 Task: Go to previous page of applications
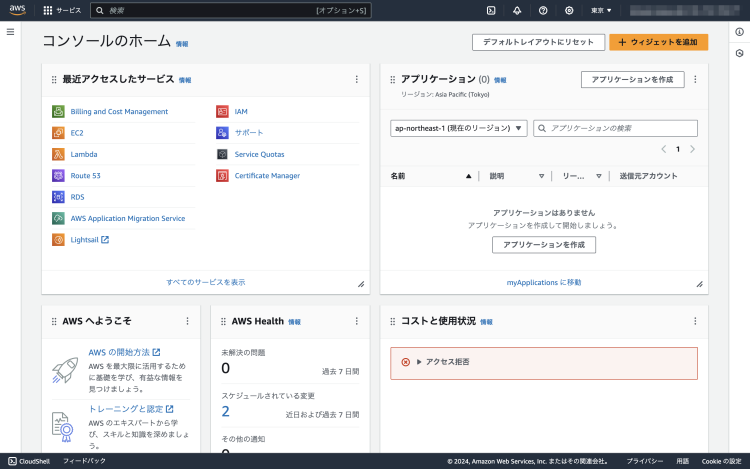(x=664, y=149)
